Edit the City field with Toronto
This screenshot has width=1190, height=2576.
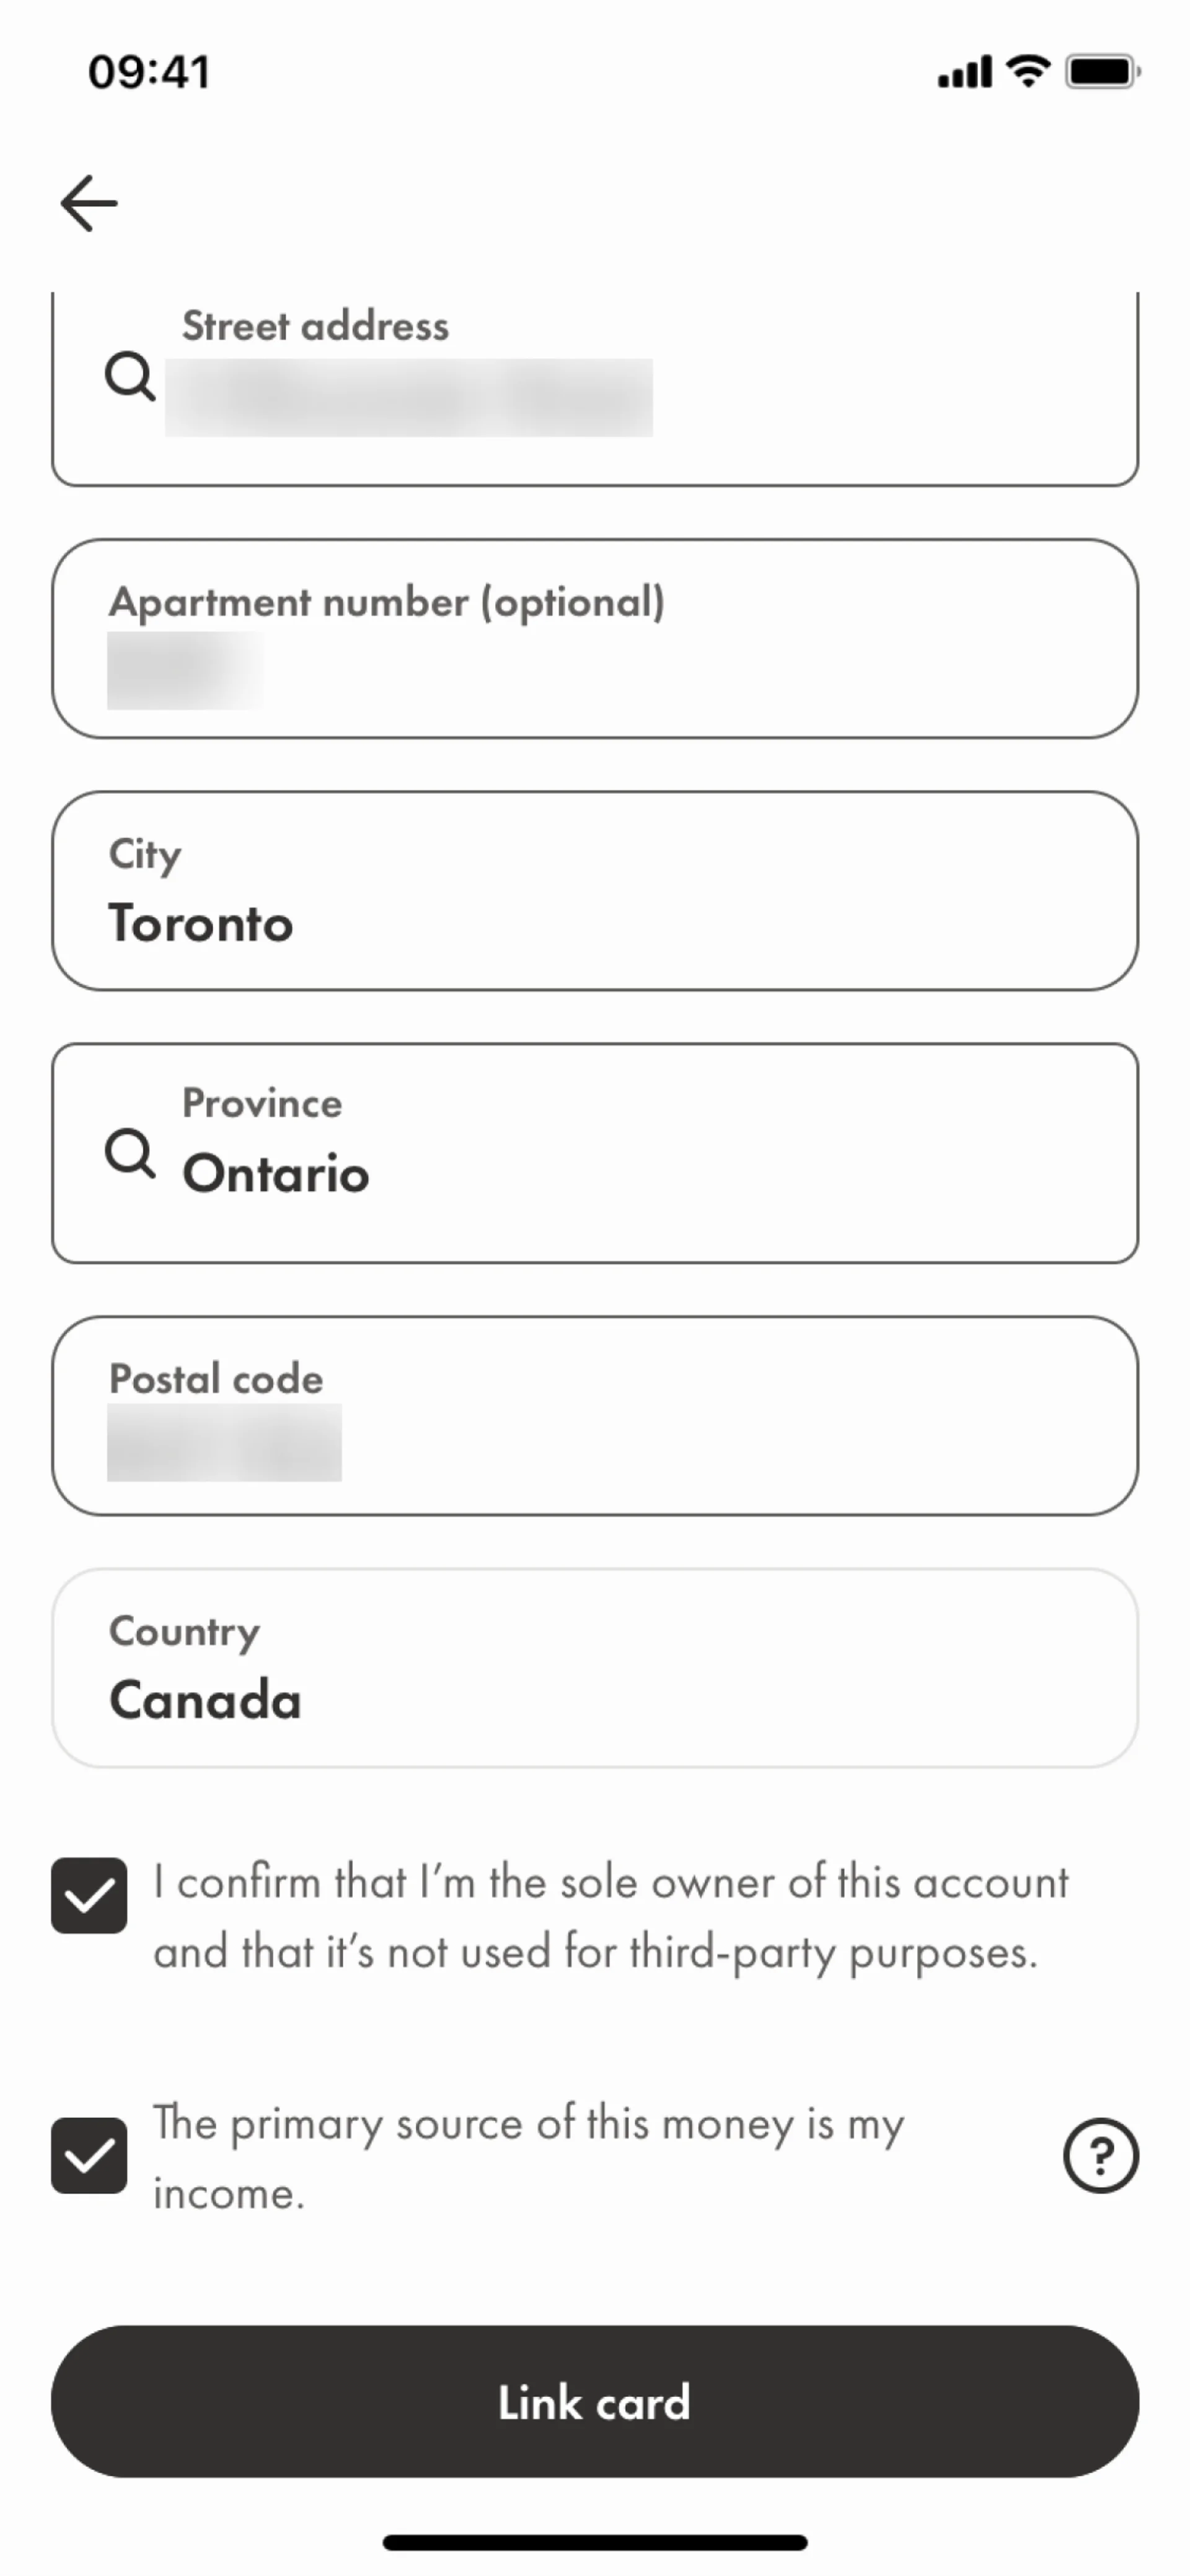click(x=594, y=891)
